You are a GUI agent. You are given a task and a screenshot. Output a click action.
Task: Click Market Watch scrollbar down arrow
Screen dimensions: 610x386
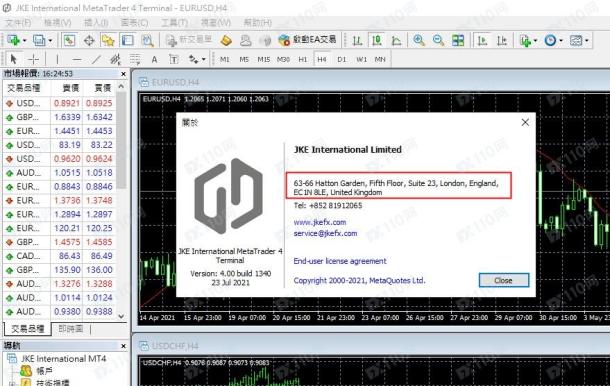pyautogui.click(x=121, y=316)
